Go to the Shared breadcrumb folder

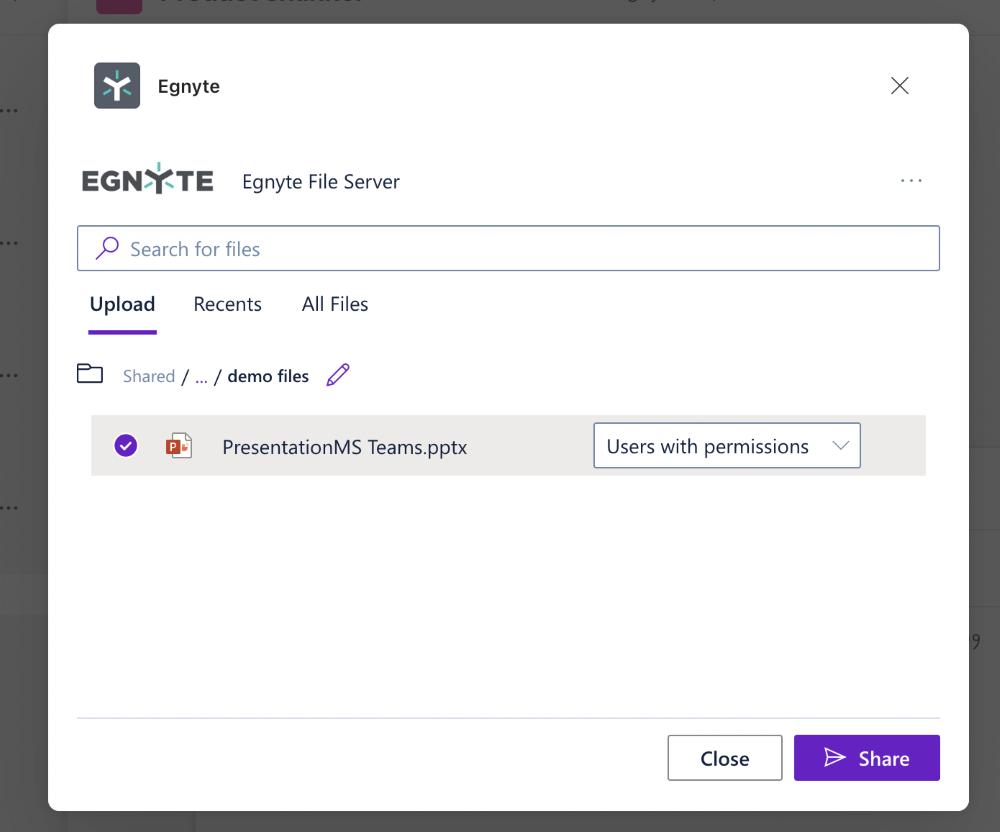click(x=149, y=376)
